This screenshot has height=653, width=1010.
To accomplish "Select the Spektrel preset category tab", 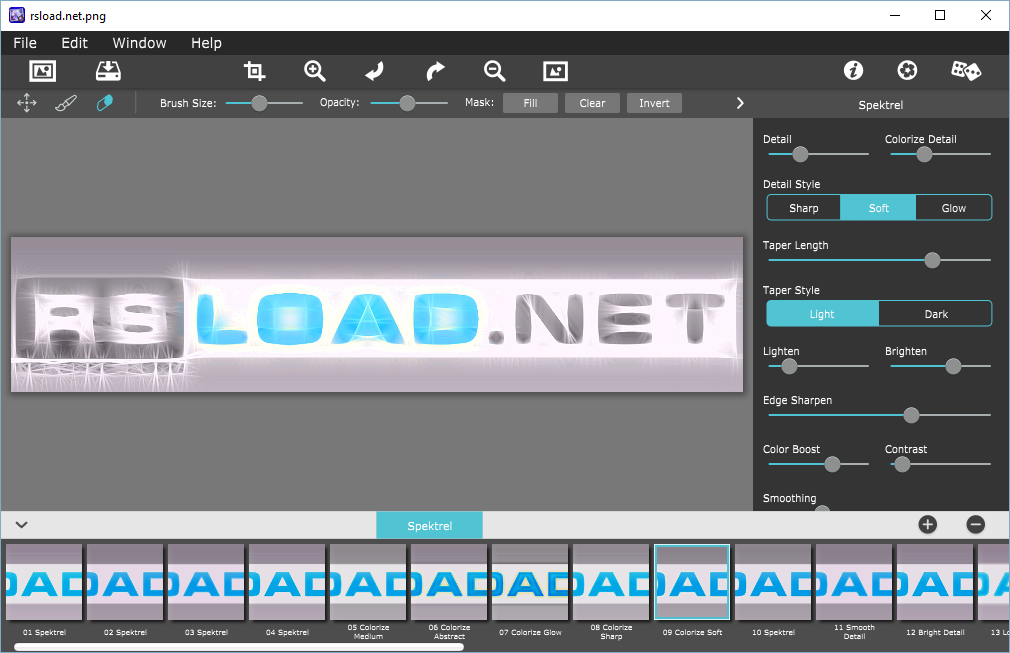I will [x=430, y=525].
